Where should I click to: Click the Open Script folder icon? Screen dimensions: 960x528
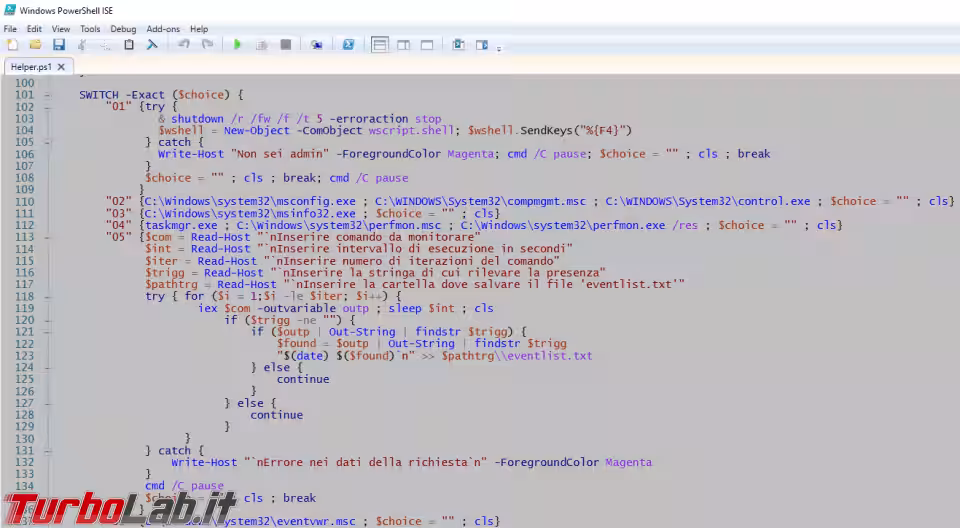point(35,45)
